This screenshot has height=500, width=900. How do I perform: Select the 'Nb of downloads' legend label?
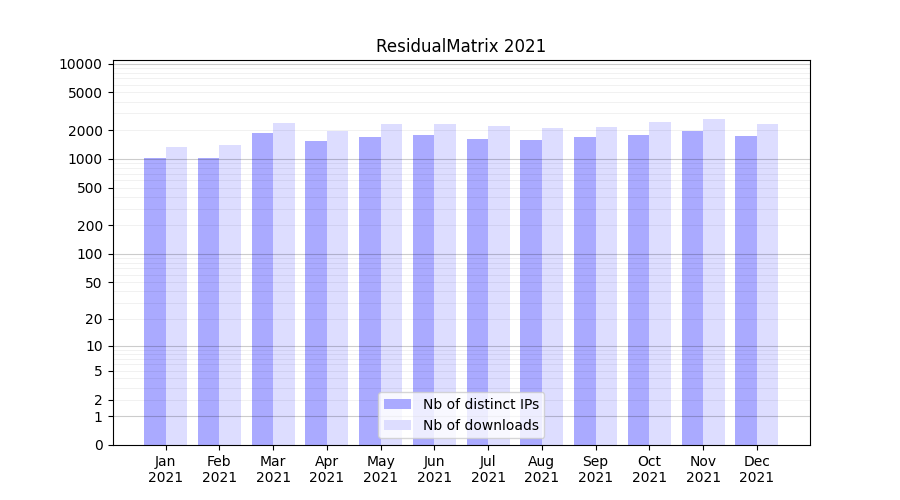(x=480, y=425)
